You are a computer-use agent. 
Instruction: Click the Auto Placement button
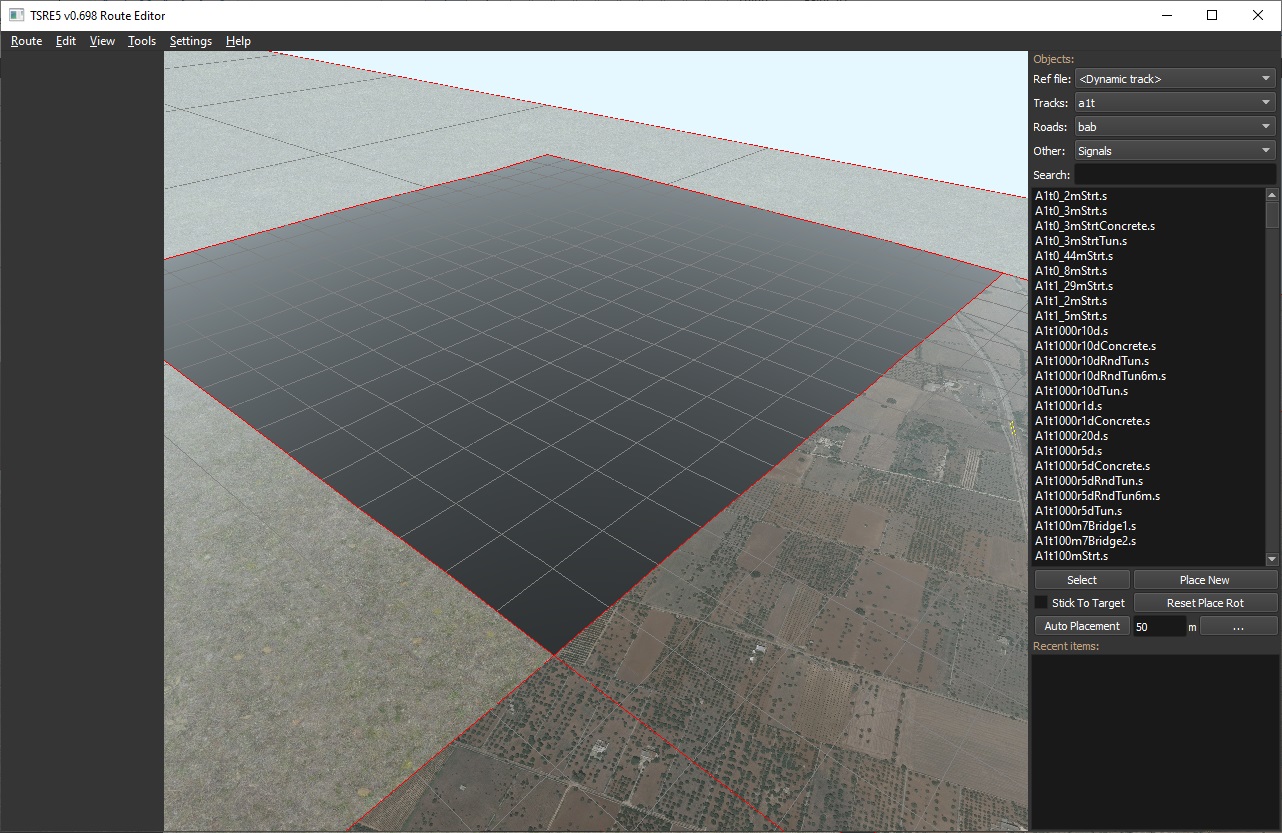coord(1082,626)
